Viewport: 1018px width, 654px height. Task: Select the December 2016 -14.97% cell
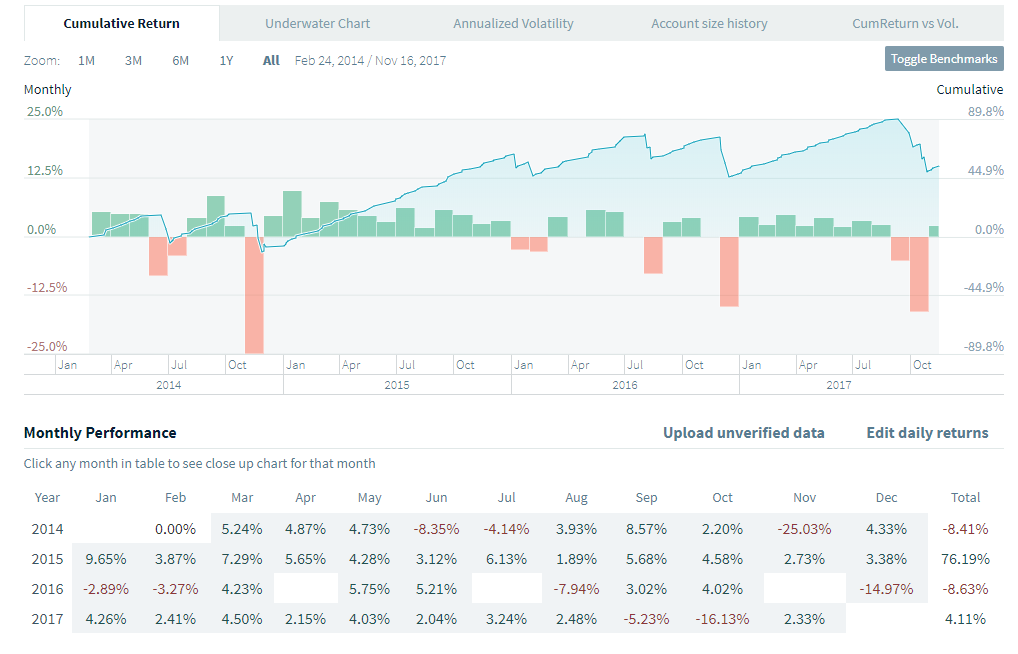[886, 588]
